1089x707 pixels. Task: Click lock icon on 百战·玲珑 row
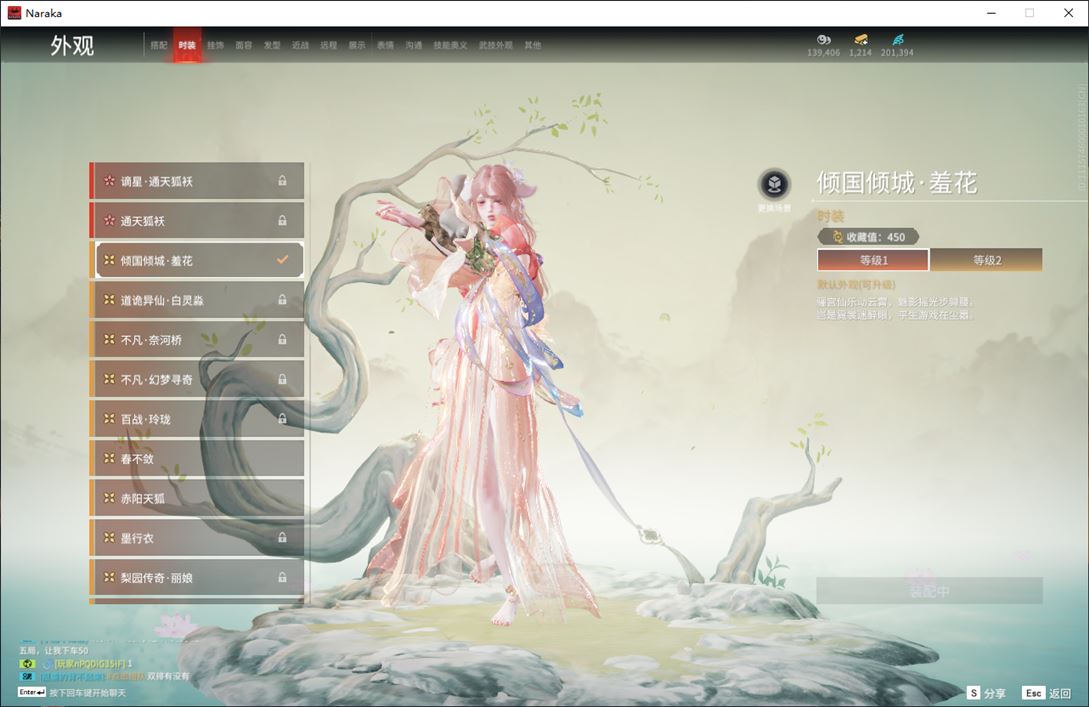pos(283,418)
